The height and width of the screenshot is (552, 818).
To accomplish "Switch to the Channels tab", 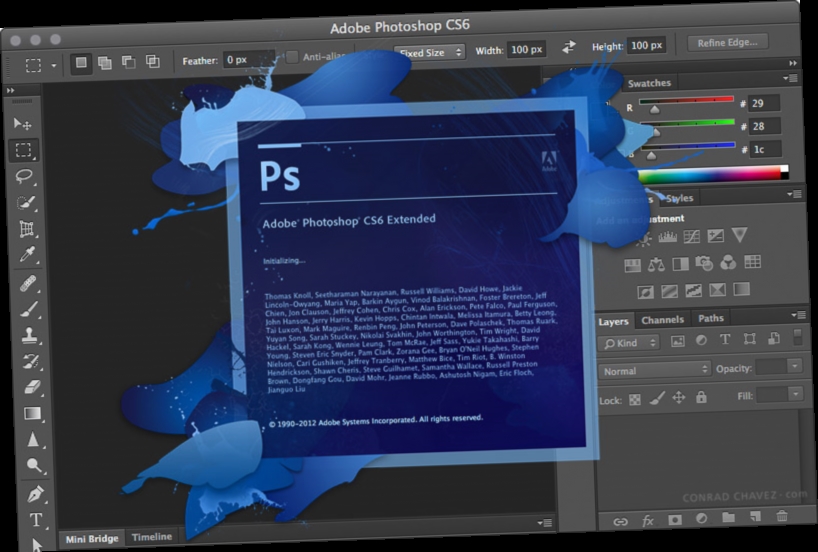I will pos(662,320).
